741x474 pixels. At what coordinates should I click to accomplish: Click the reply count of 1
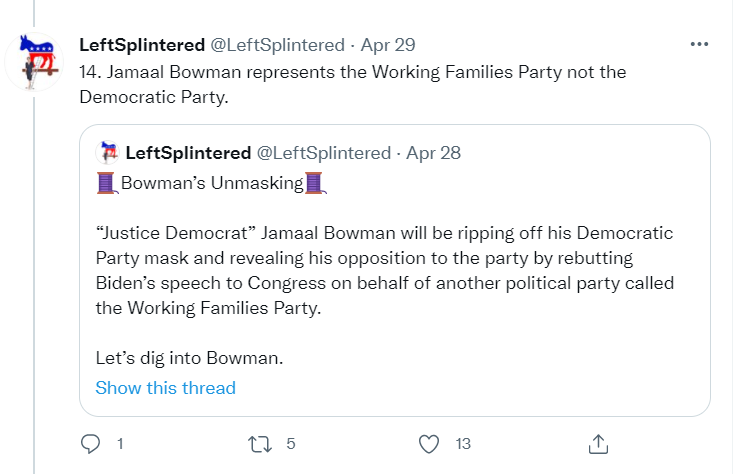120,443
